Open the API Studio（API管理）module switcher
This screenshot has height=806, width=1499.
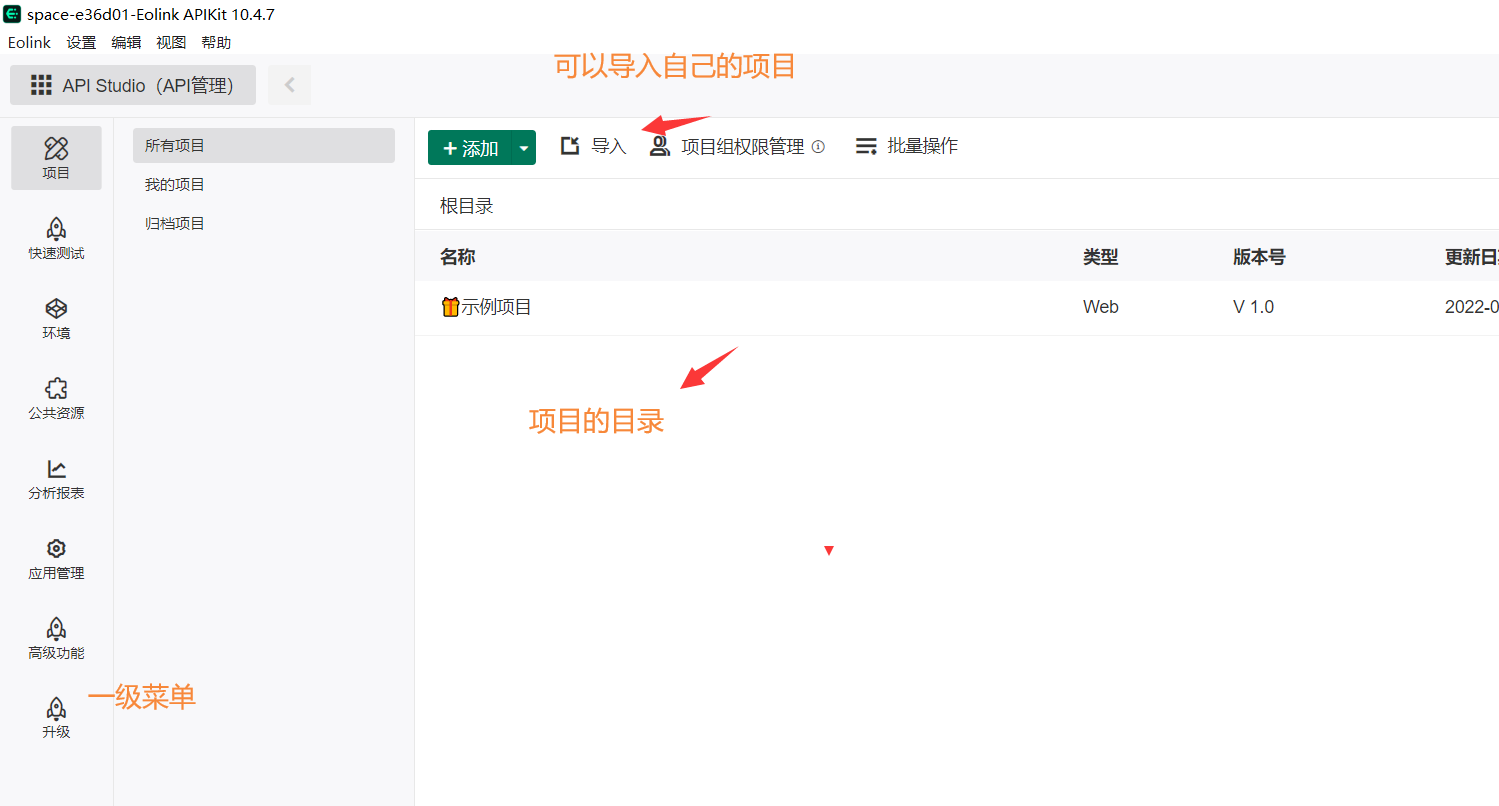pyautogui.click(x=133, y=85)
